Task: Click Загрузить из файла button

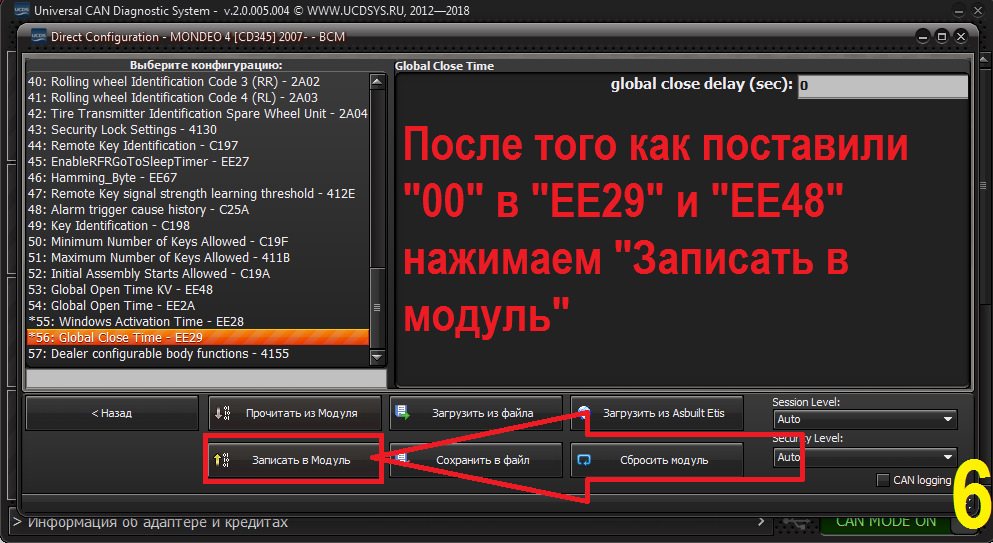Action: click(x=476, y=413)
